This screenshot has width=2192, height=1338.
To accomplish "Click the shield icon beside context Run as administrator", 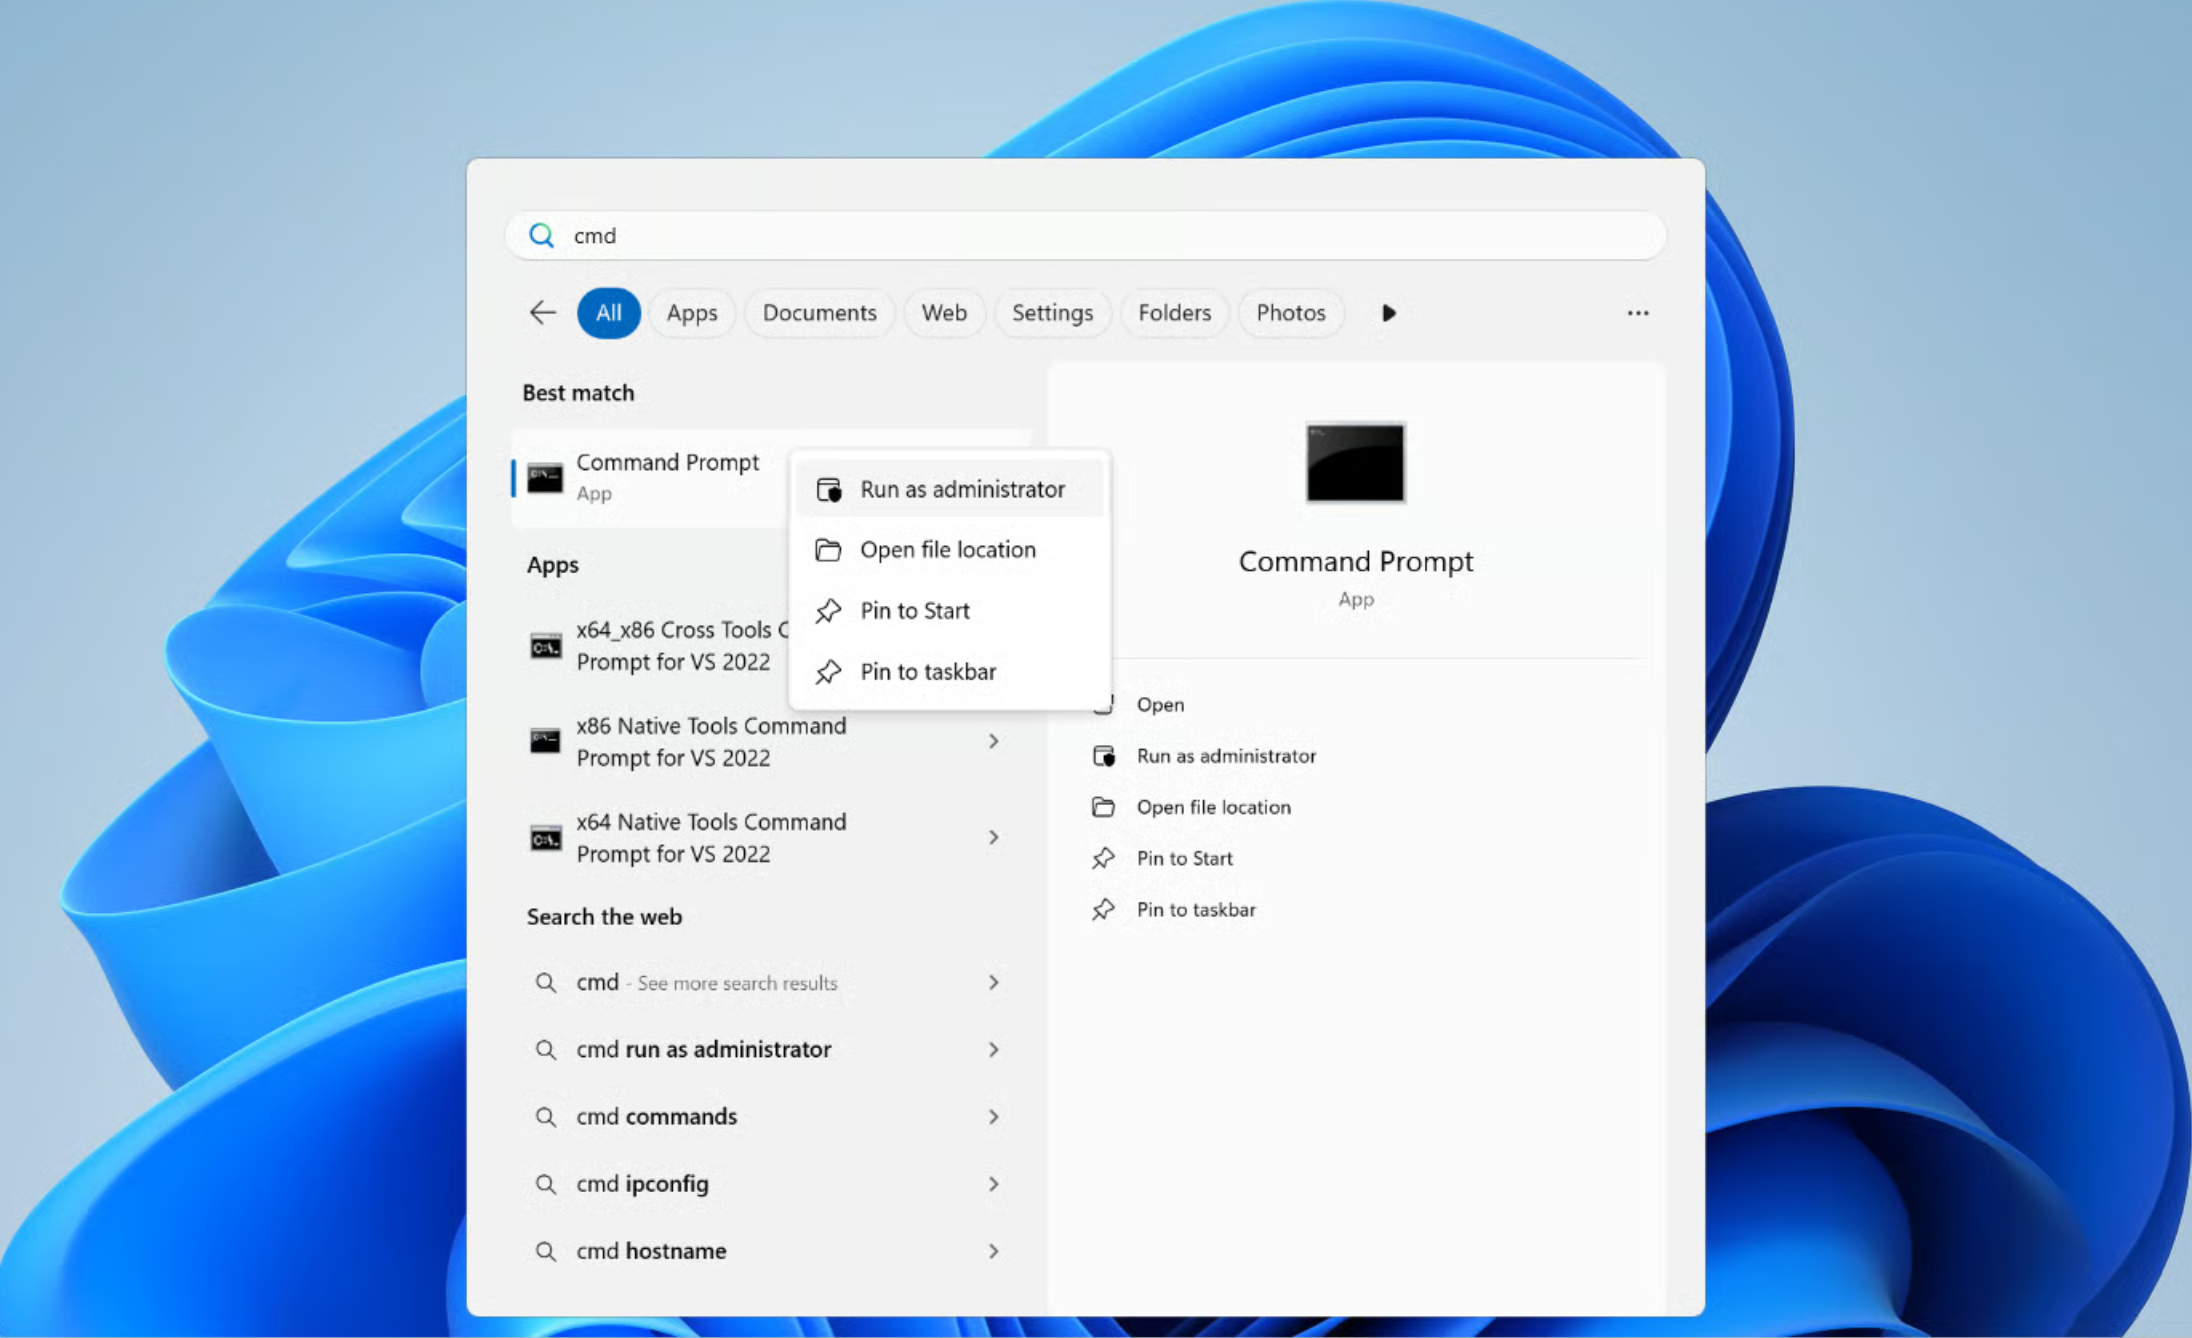I will 829,490.
